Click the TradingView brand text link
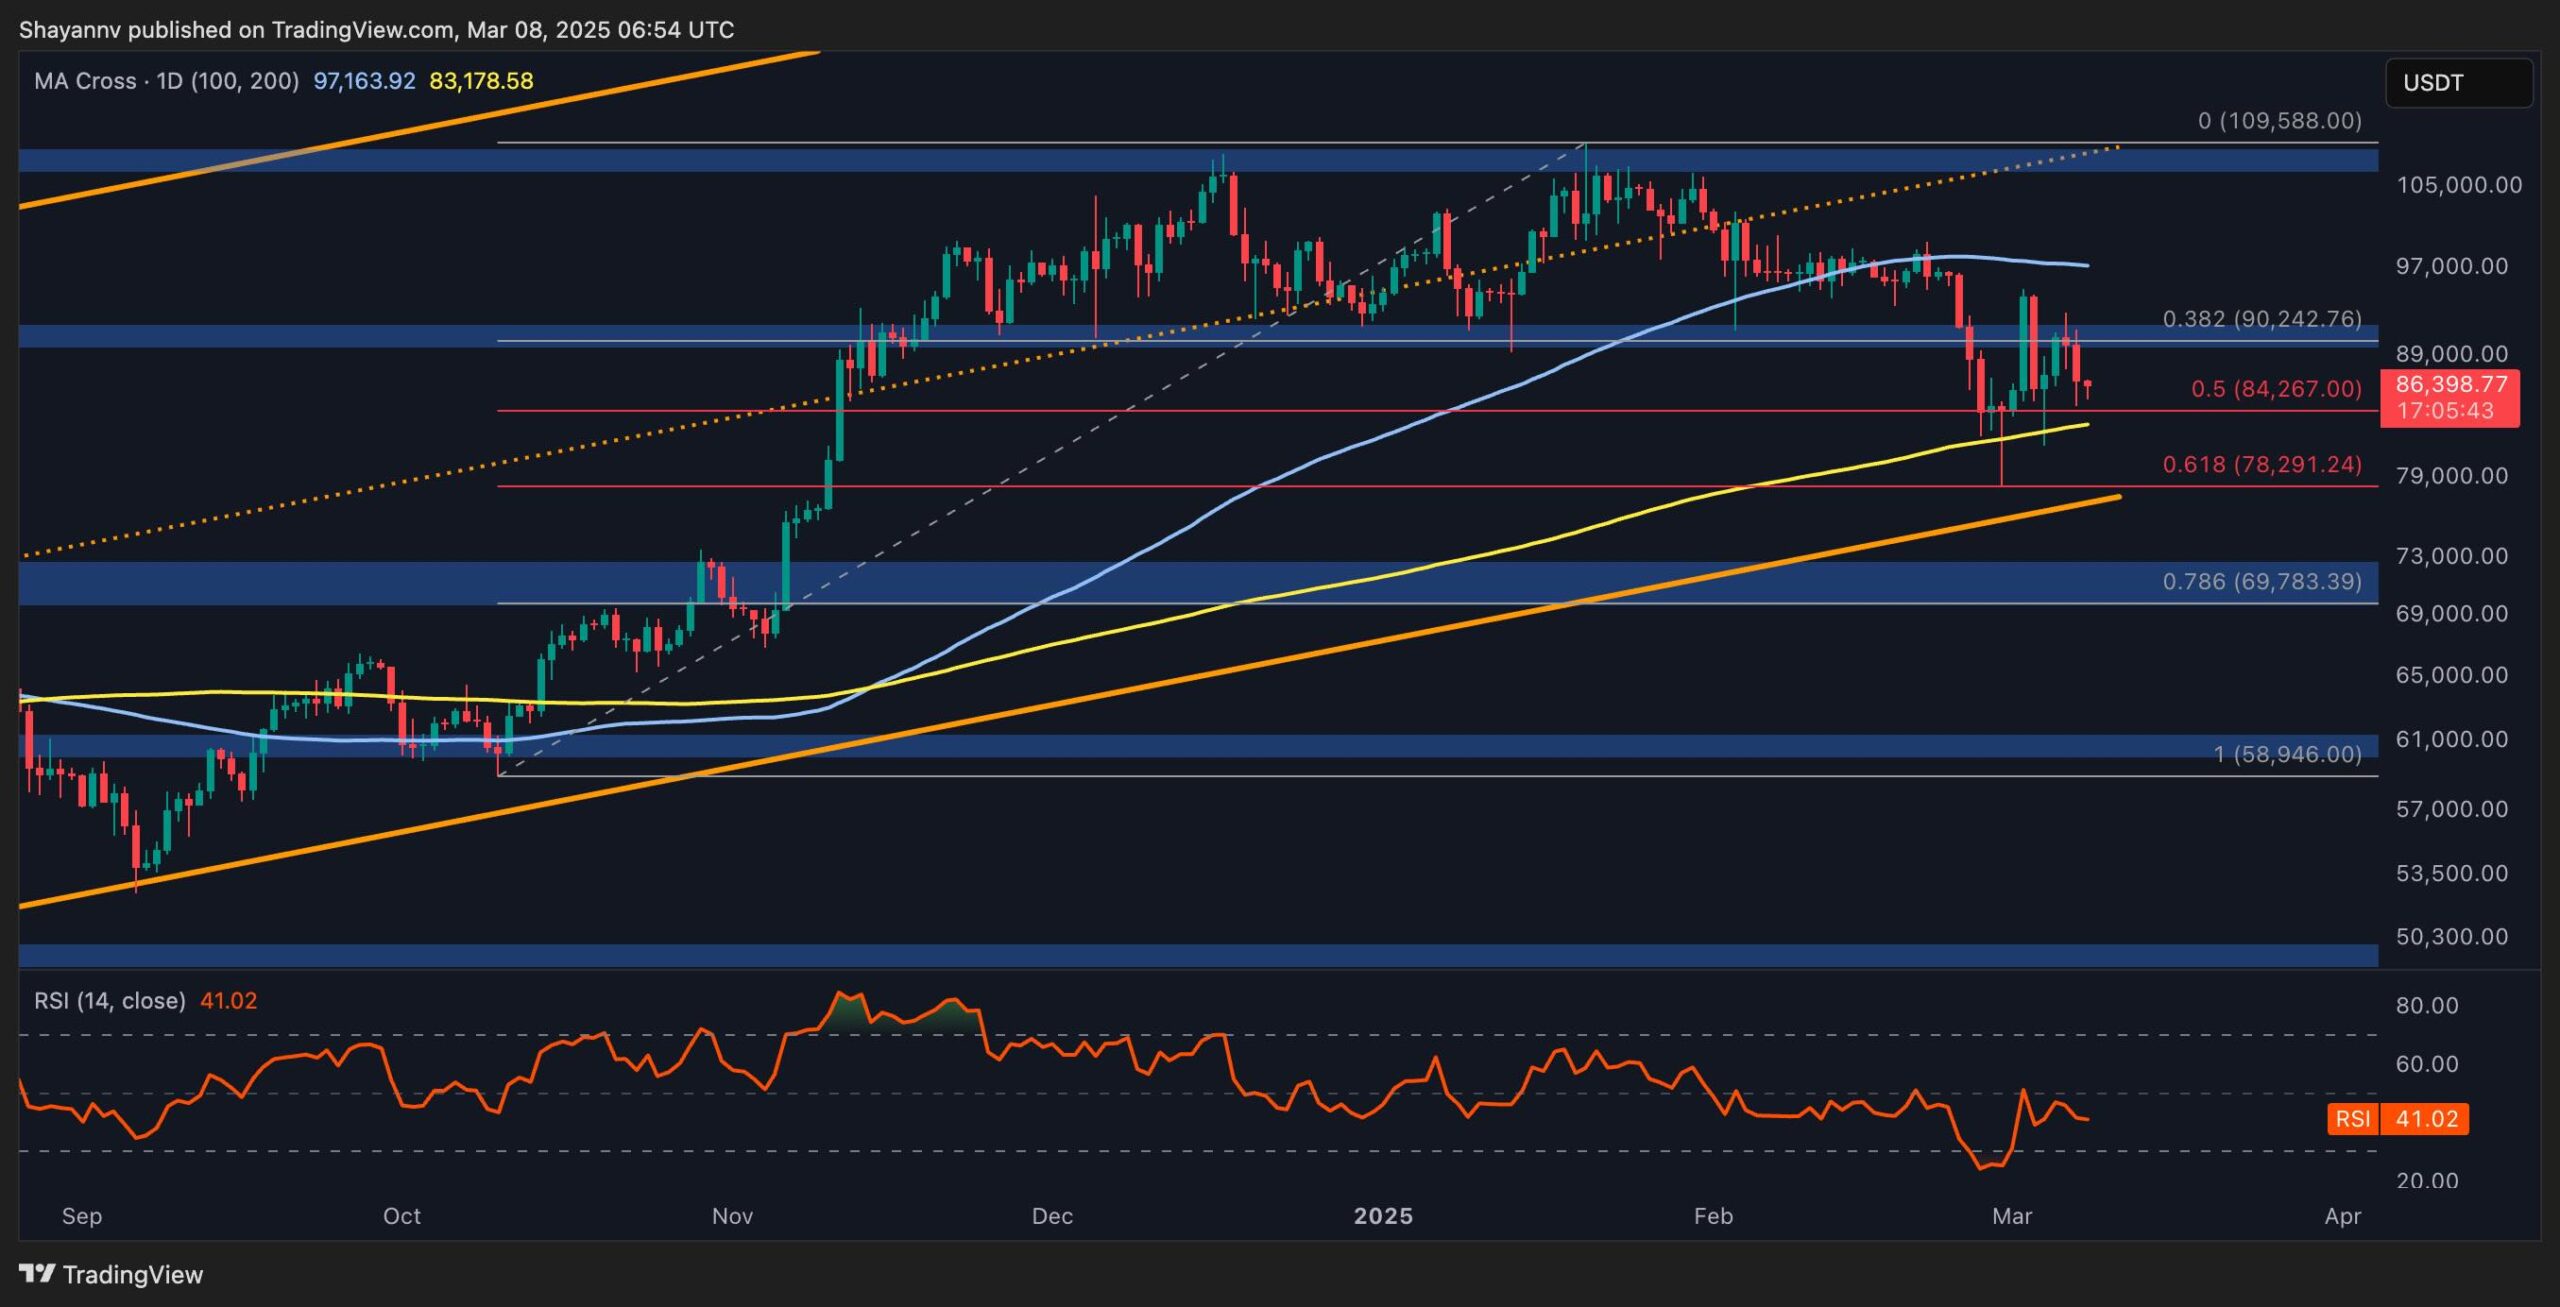Viewport: 2560px width, 1307px height. 132,1274
